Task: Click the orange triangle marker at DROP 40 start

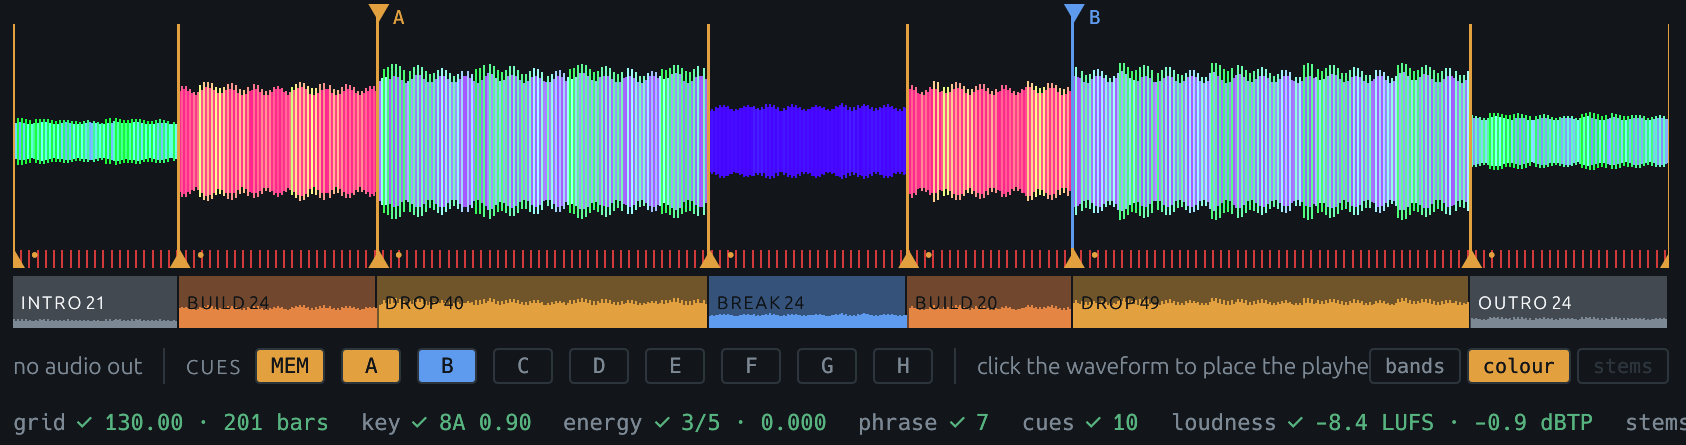Action: 378,260
